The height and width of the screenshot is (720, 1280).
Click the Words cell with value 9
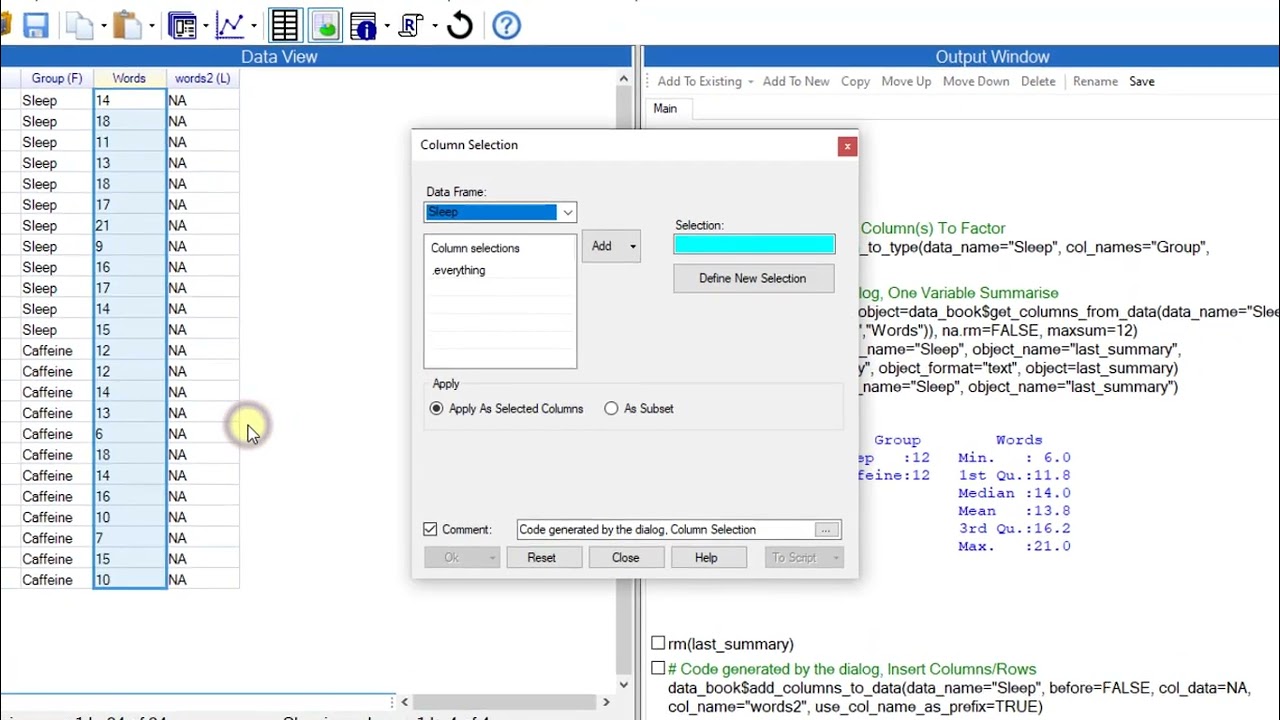pyautogui.click(x=130, y=247)
